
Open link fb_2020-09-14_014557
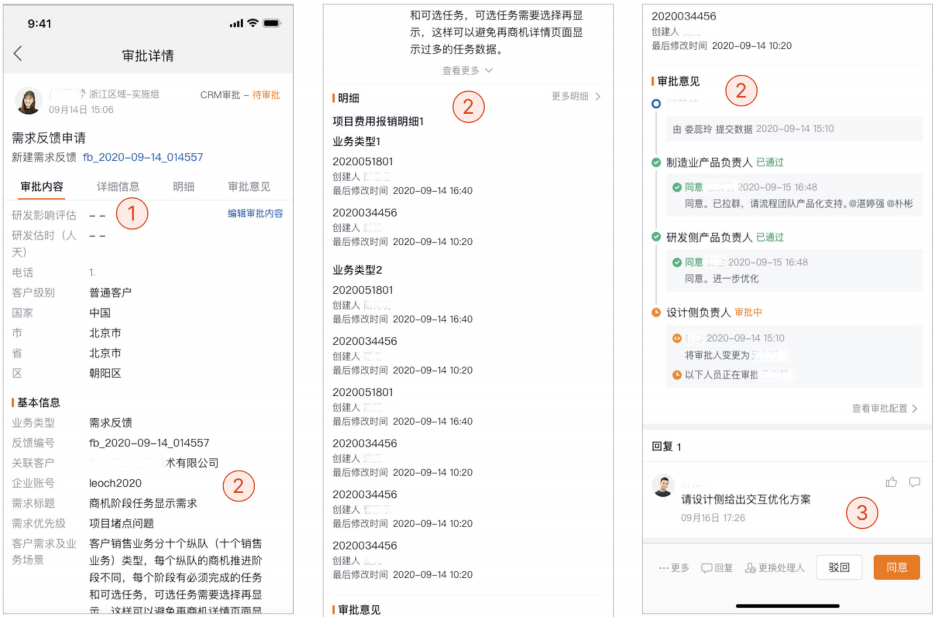click(143, 157)
